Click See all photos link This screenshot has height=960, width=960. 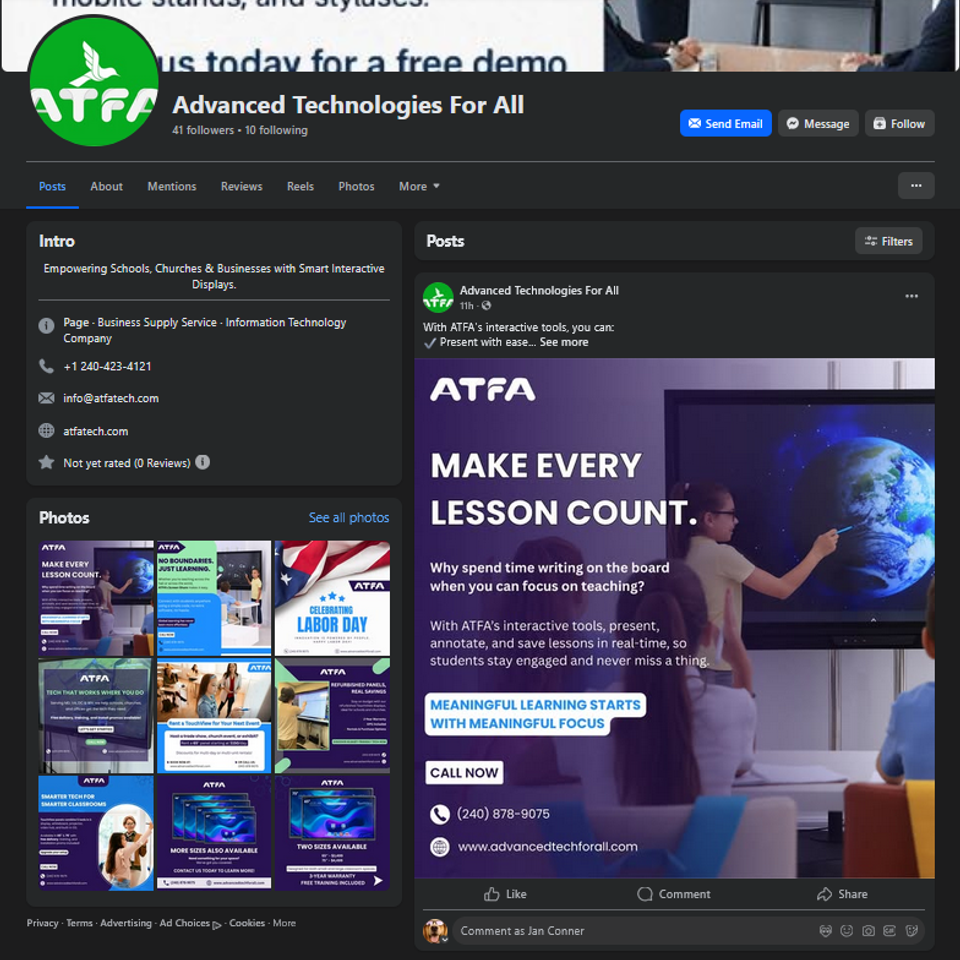(349, 517)
